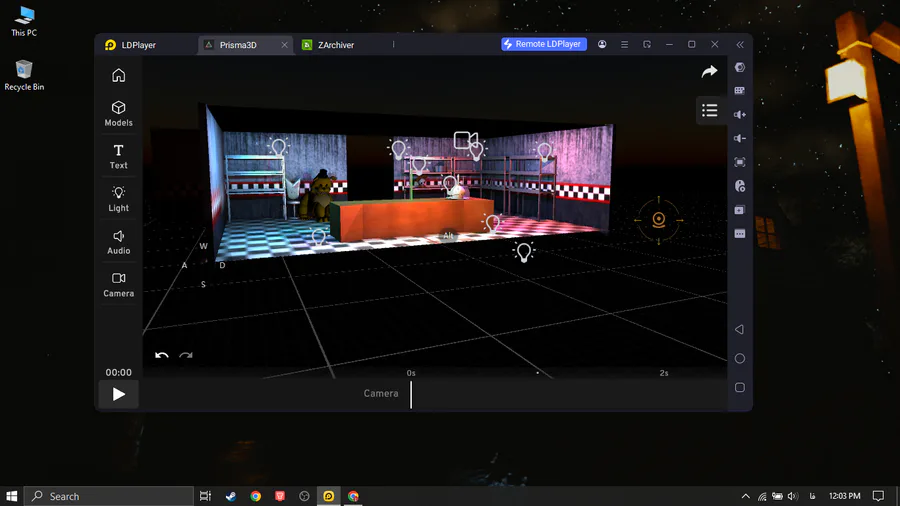The height and width of the screenshot is (506, 900).
Task: Close the Prisma3D tab
Action: (x=284, y=45)
